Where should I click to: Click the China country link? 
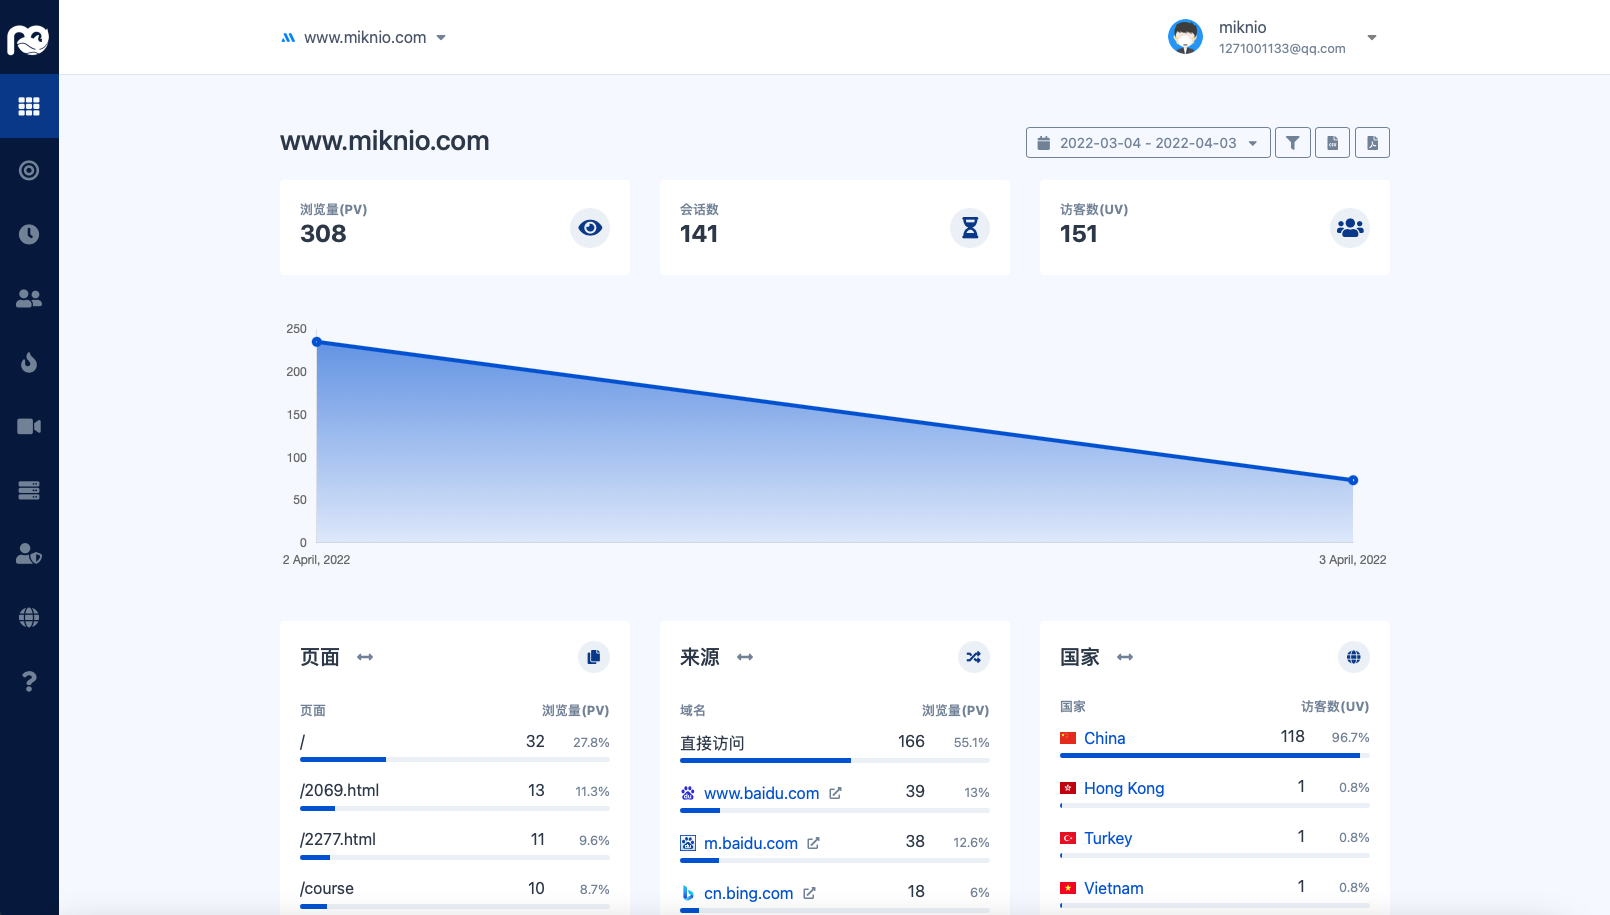[1104, 738]
